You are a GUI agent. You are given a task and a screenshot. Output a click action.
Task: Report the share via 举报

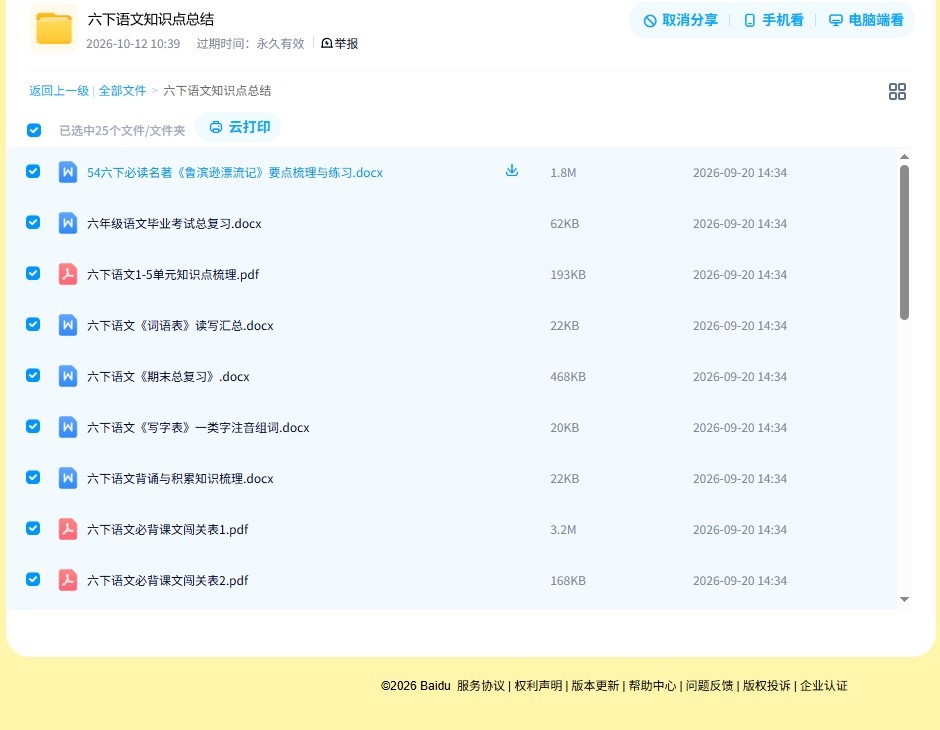coord(339,43)
